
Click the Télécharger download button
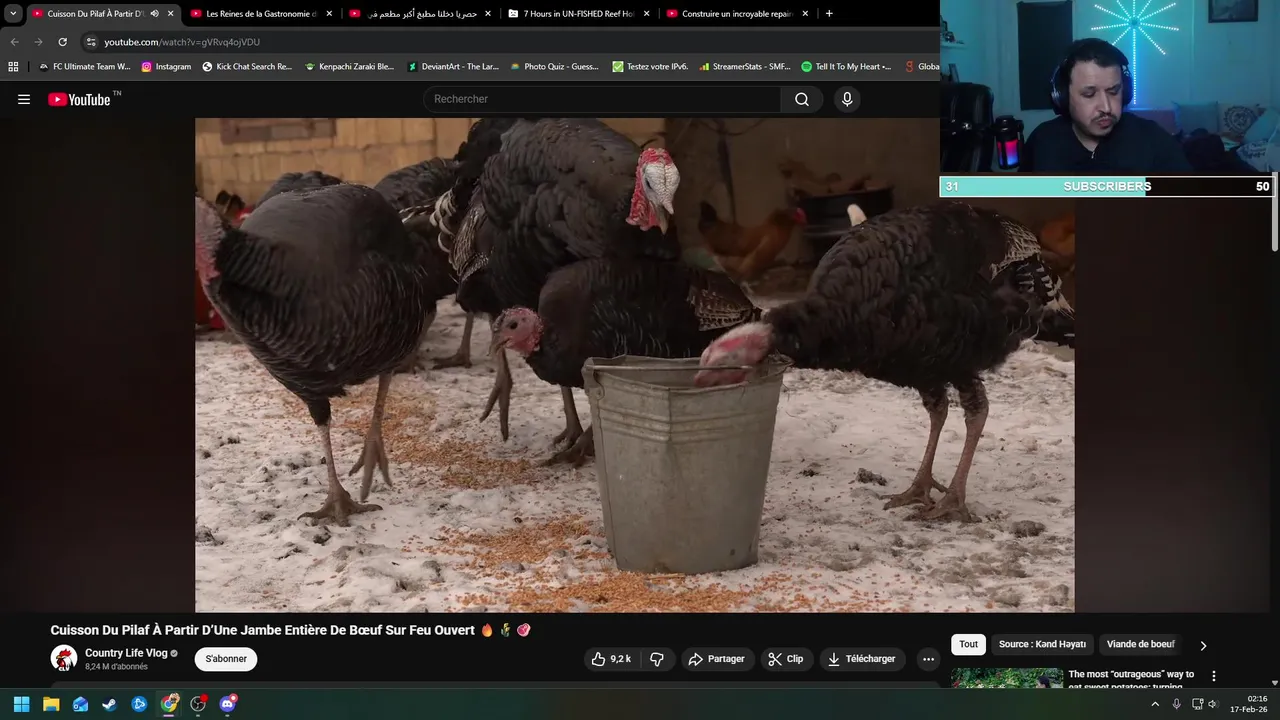coord(862,659)
